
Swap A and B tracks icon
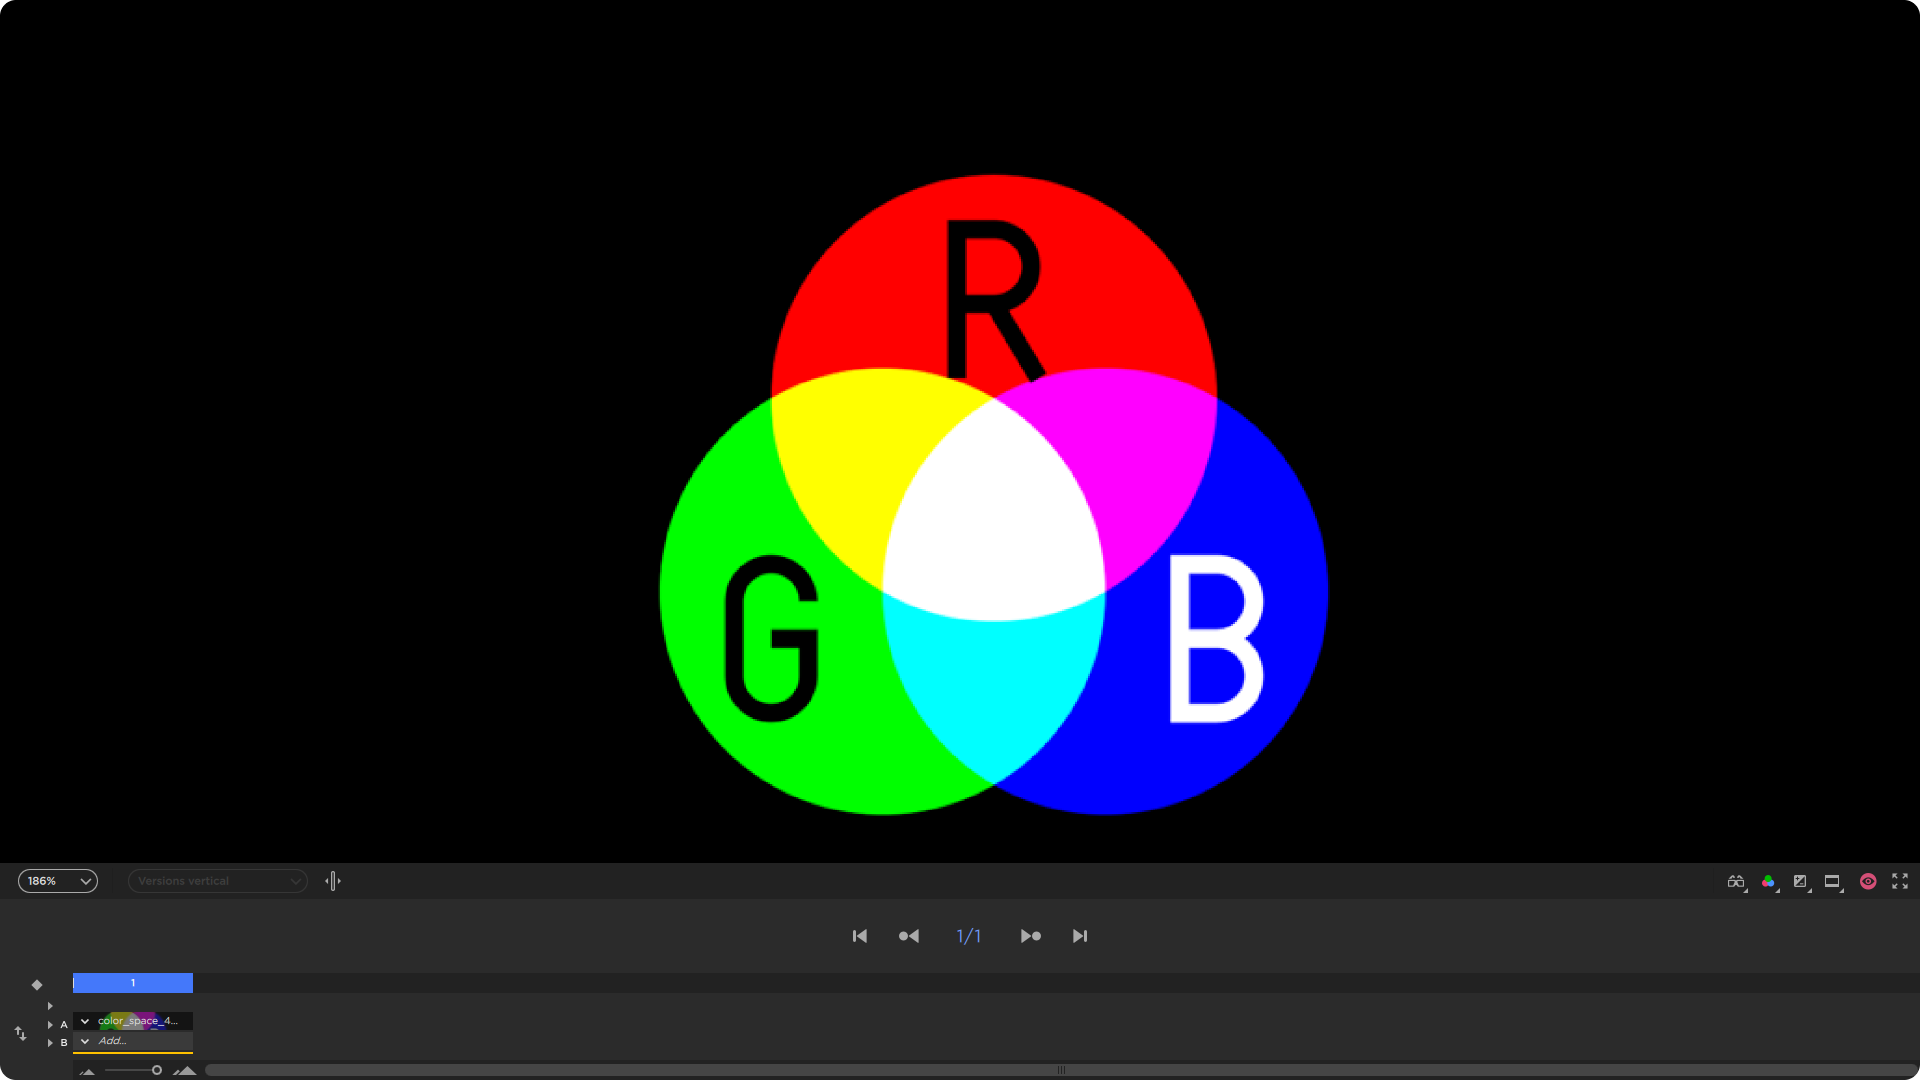20,1033
